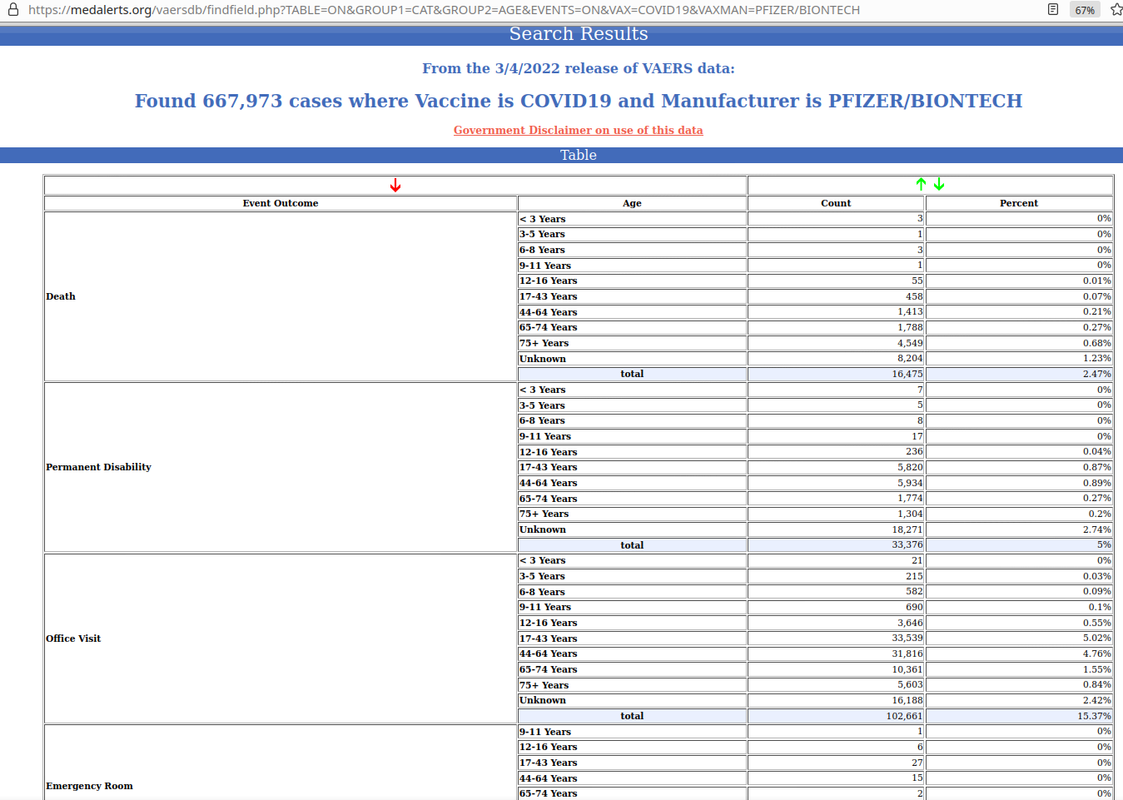Click count 8,204 for Death Unknown age

836,359
